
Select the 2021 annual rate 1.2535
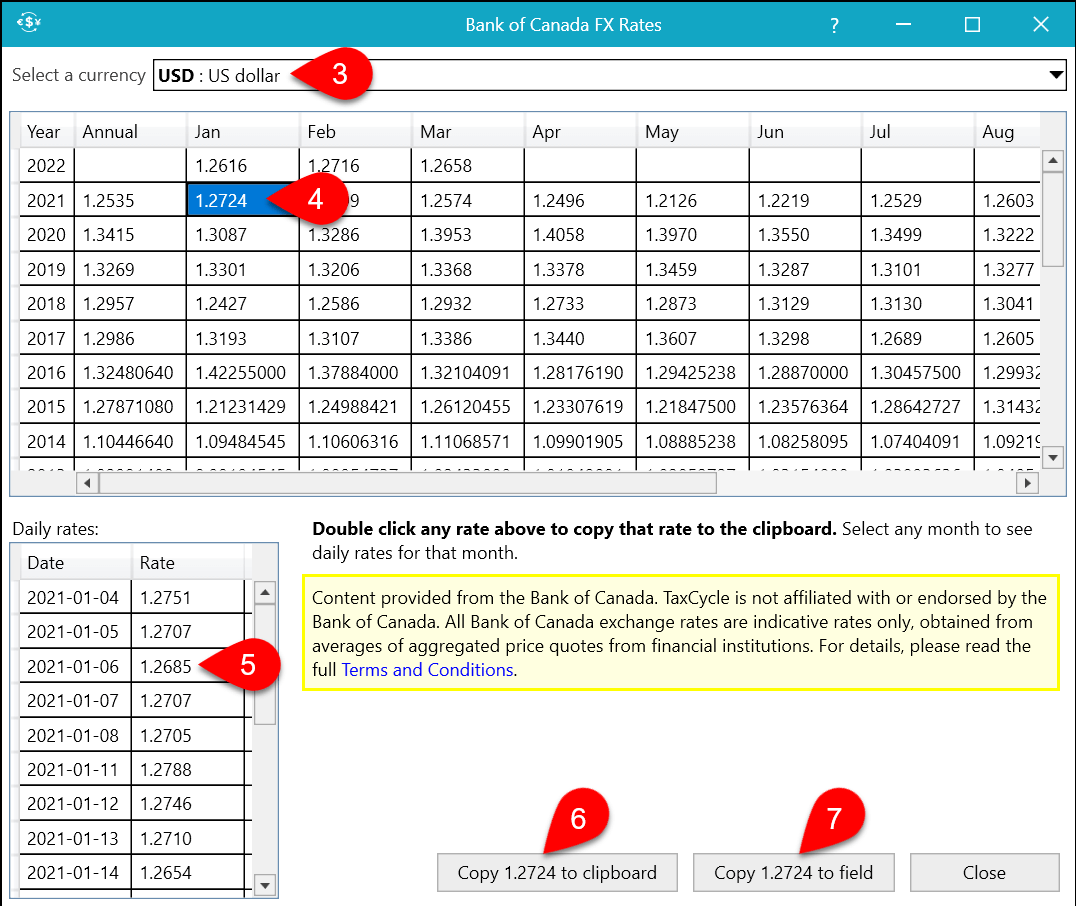[130, 200]
